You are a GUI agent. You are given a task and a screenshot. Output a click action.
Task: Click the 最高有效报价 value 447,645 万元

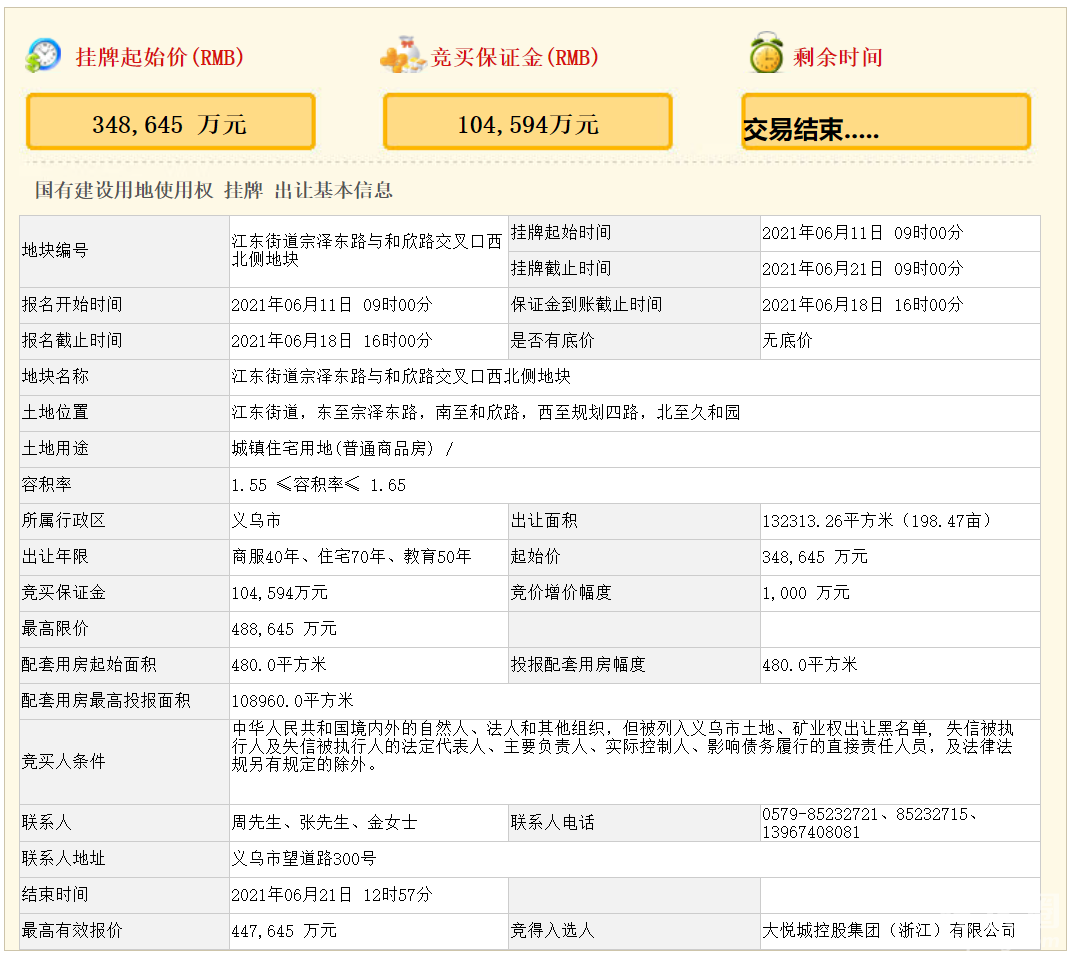(x=284, y=931)
